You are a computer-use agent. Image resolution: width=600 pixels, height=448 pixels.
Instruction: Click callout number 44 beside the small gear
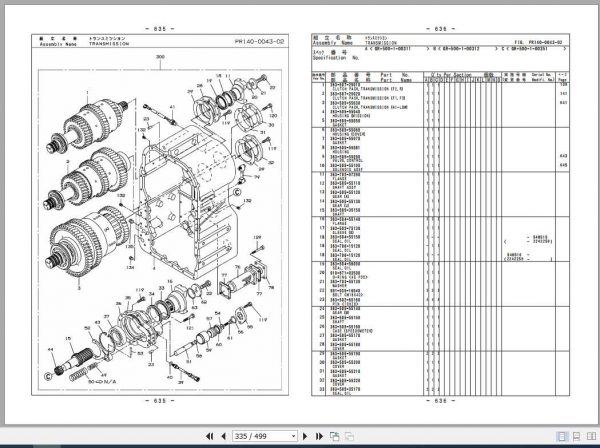click(x=51, y=349)
